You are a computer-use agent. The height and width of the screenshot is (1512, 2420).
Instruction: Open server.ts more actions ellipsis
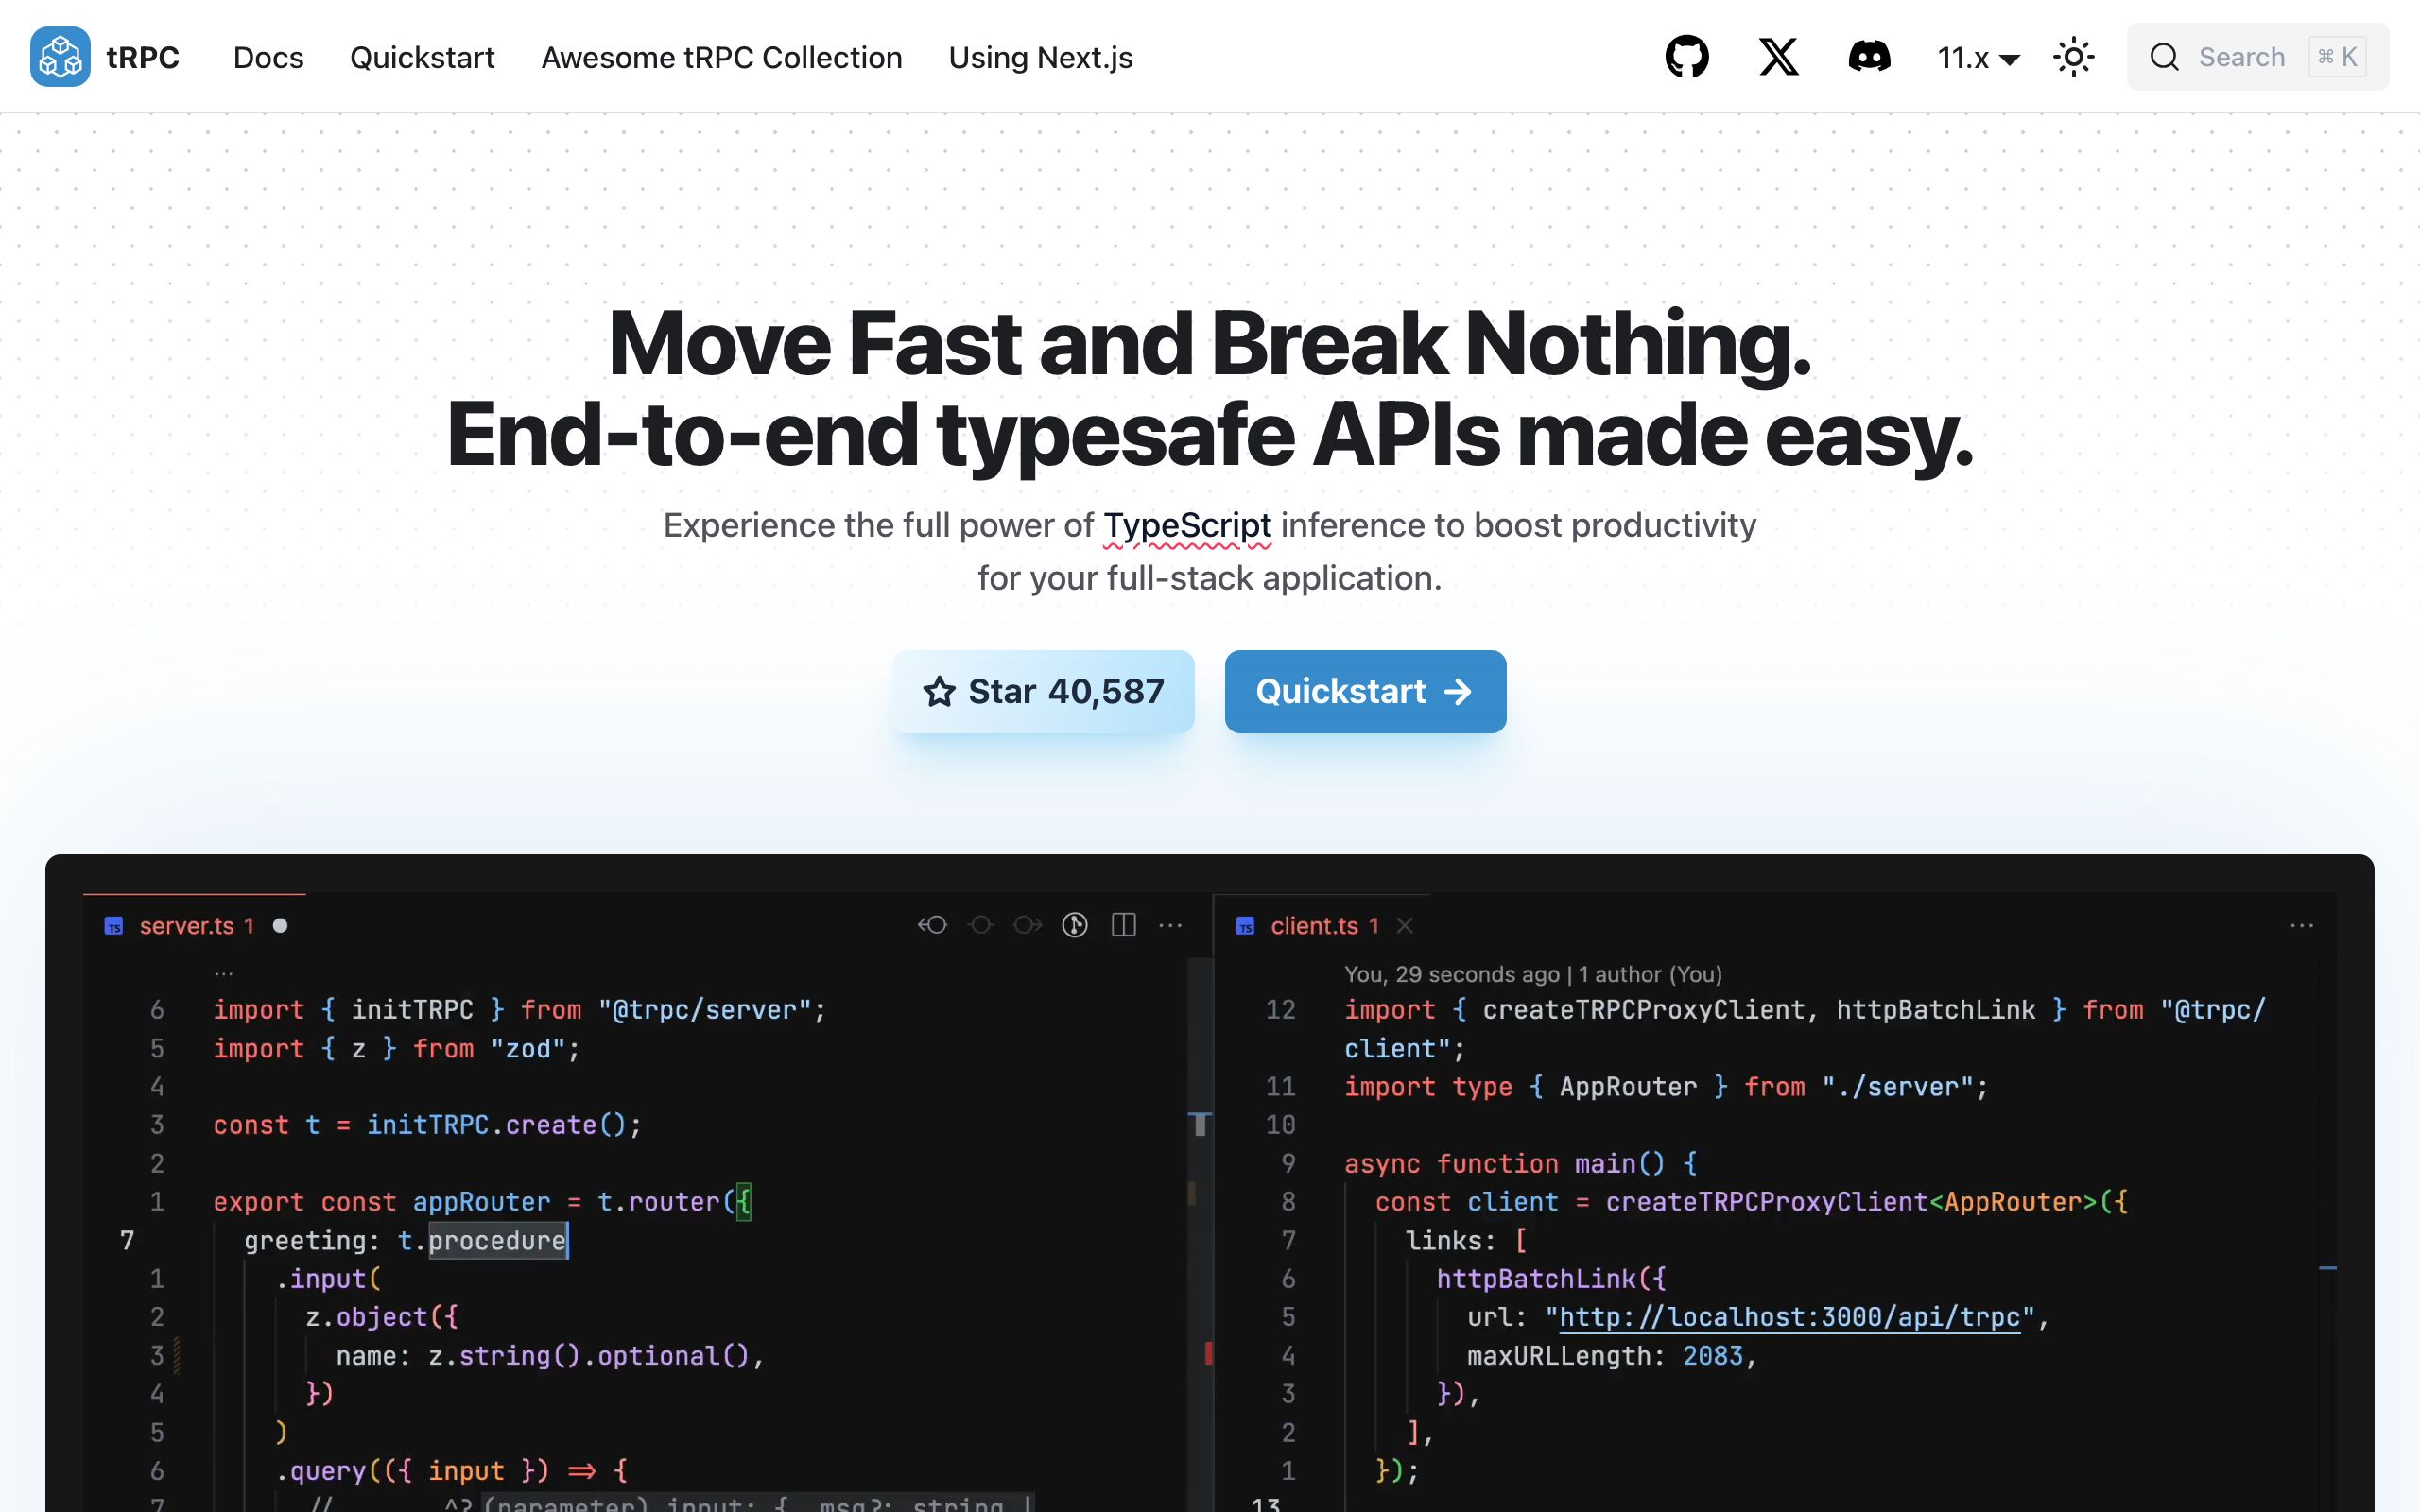coord(1170,926)
